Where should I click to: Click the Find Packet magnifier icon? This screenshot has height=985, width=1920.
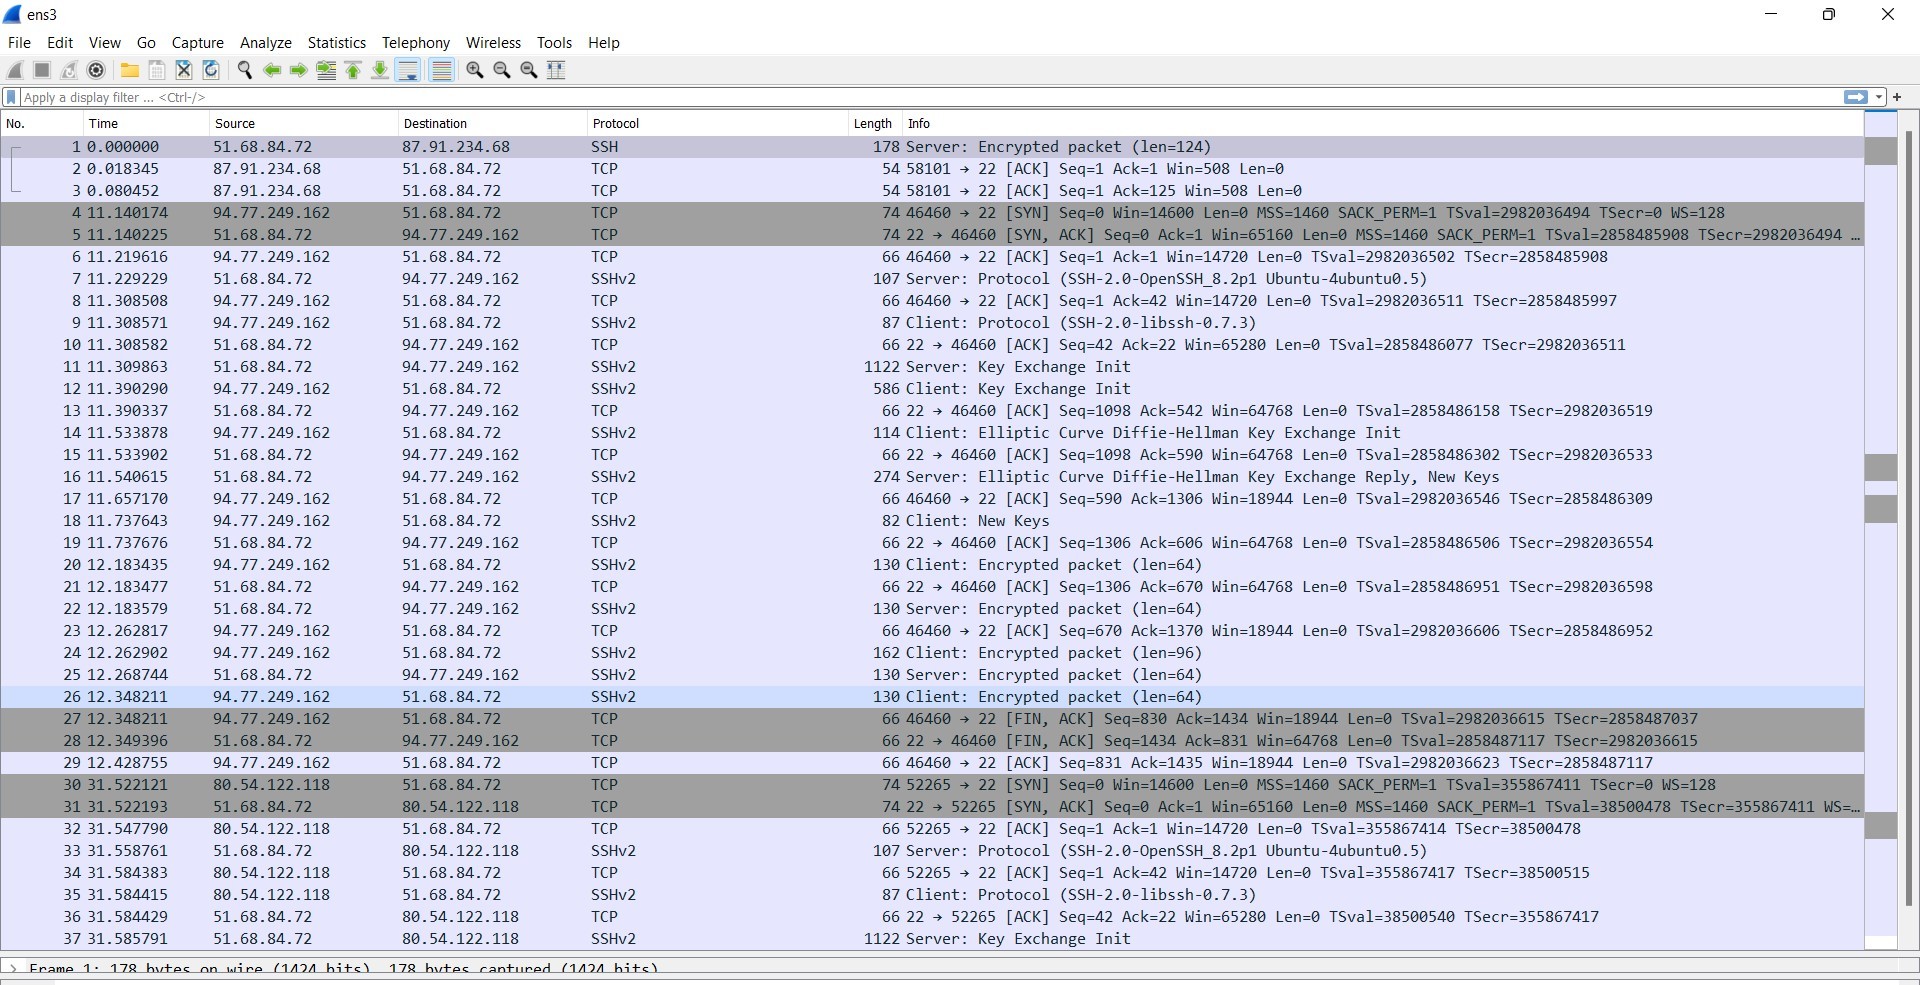click(x=244, y=70)
